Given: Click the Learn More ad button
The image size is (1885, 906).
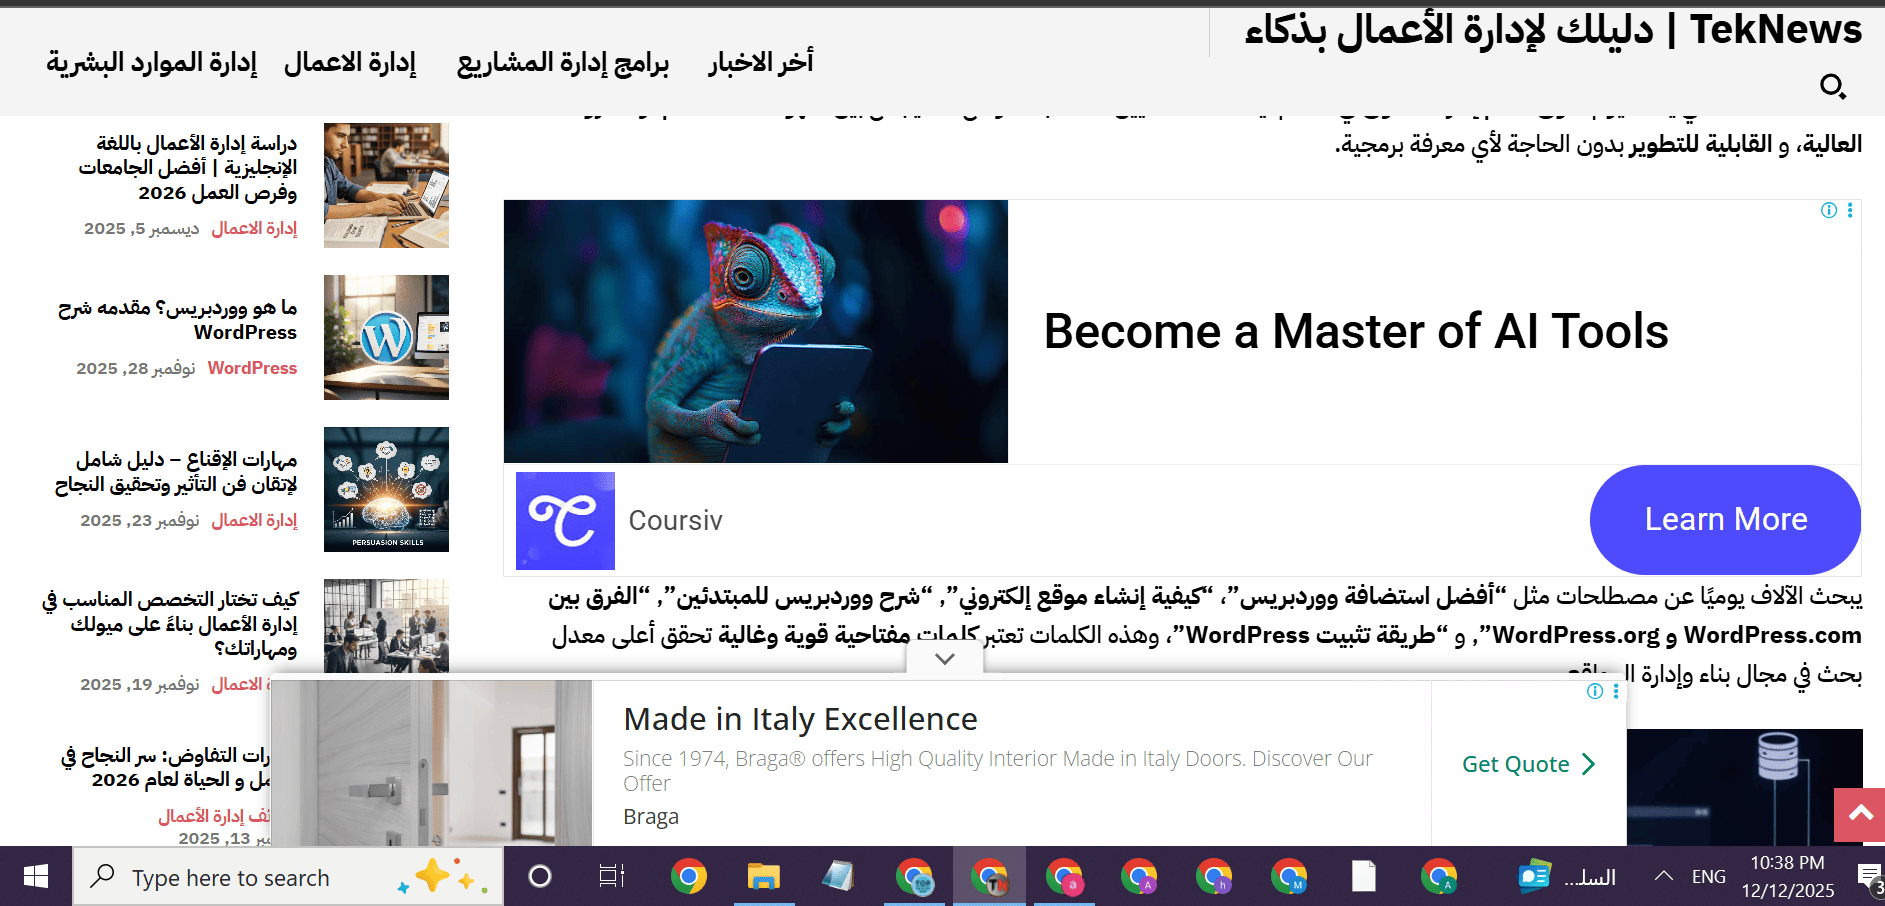Looking at the screenshot, I should (x=1725, y=520).
